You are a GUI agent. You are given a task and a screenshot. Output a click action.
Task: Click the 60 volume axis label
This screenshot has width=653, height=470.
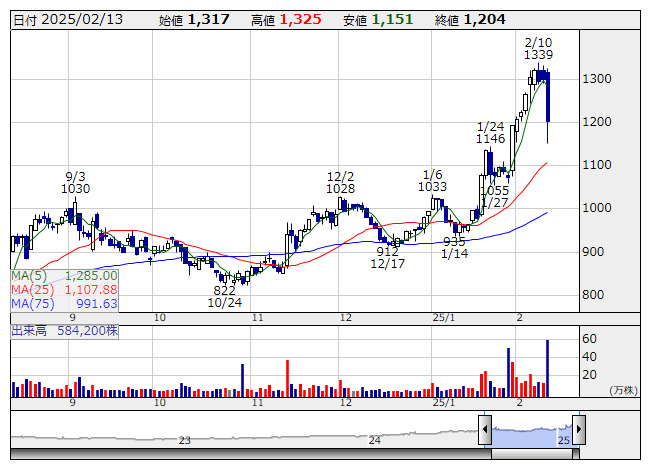coord(589,339)
